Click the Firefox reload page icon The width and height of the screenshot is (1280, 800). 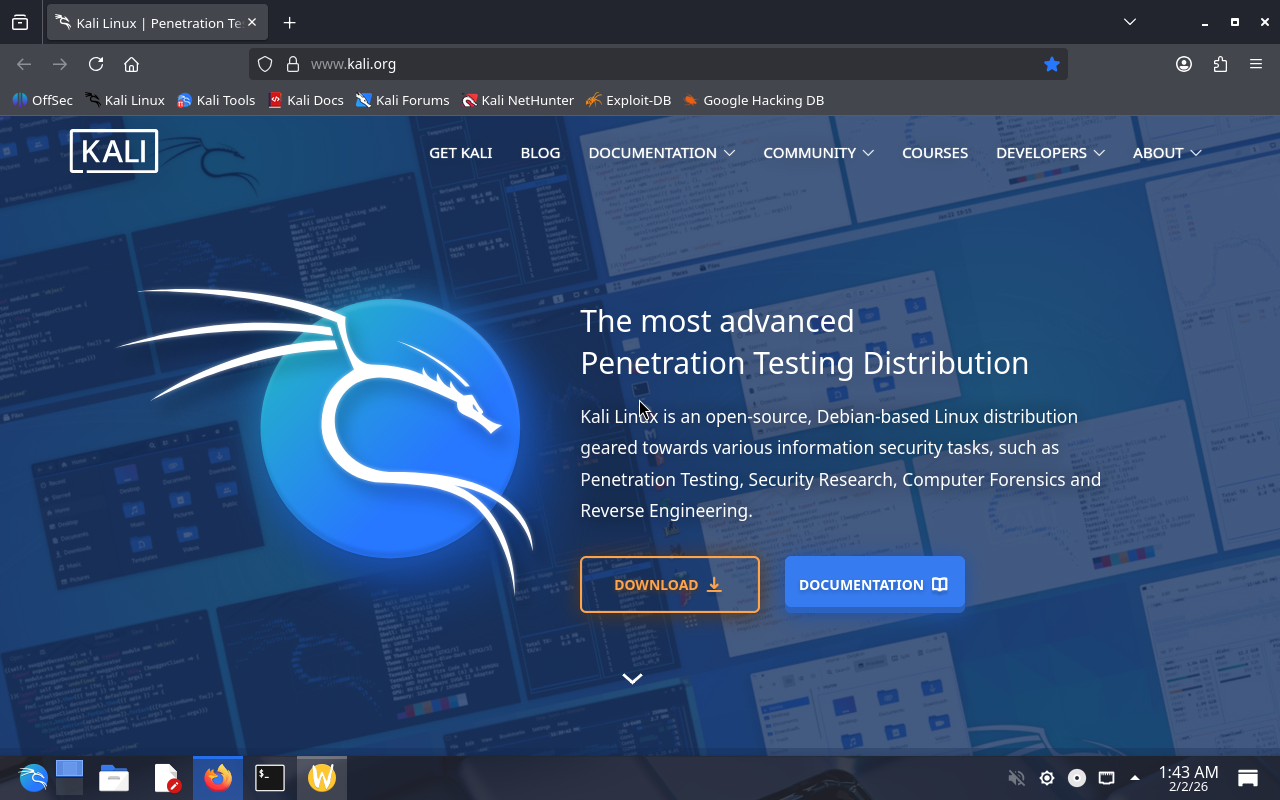point(96,64)
